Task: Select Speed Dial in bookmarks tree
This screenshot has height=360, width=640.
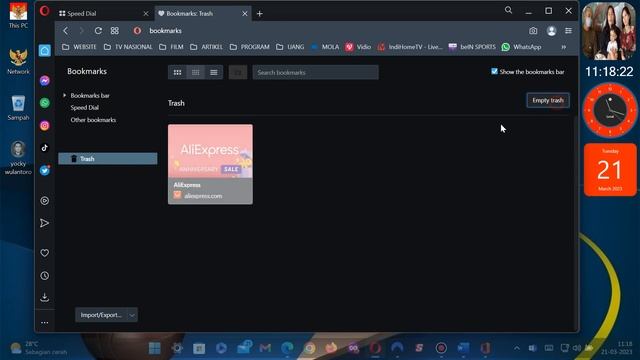Action: click(x=84, y=107)
